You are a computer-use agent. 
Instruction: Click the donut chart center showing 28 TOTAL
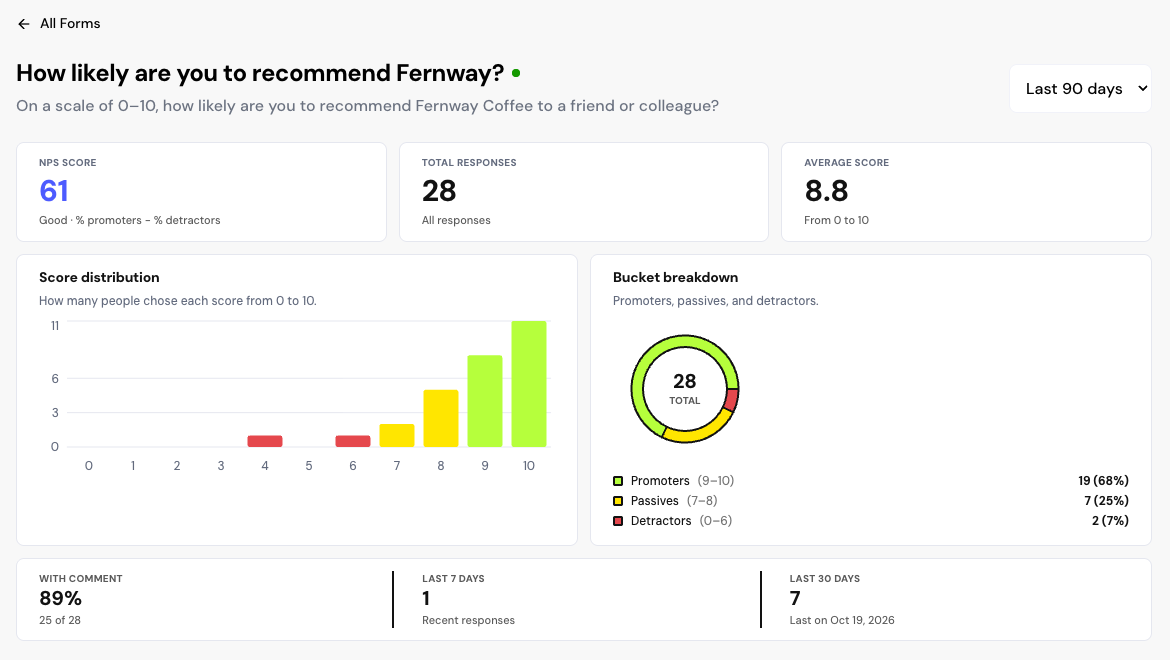click(685, 389)
